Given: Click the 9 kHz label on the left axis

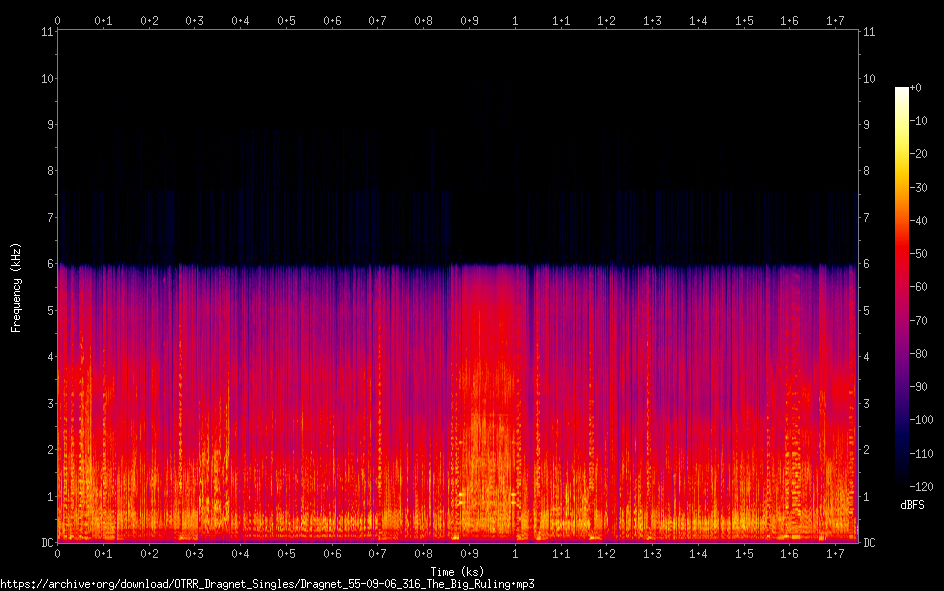Looking at the screenshot, I should 48,125.
